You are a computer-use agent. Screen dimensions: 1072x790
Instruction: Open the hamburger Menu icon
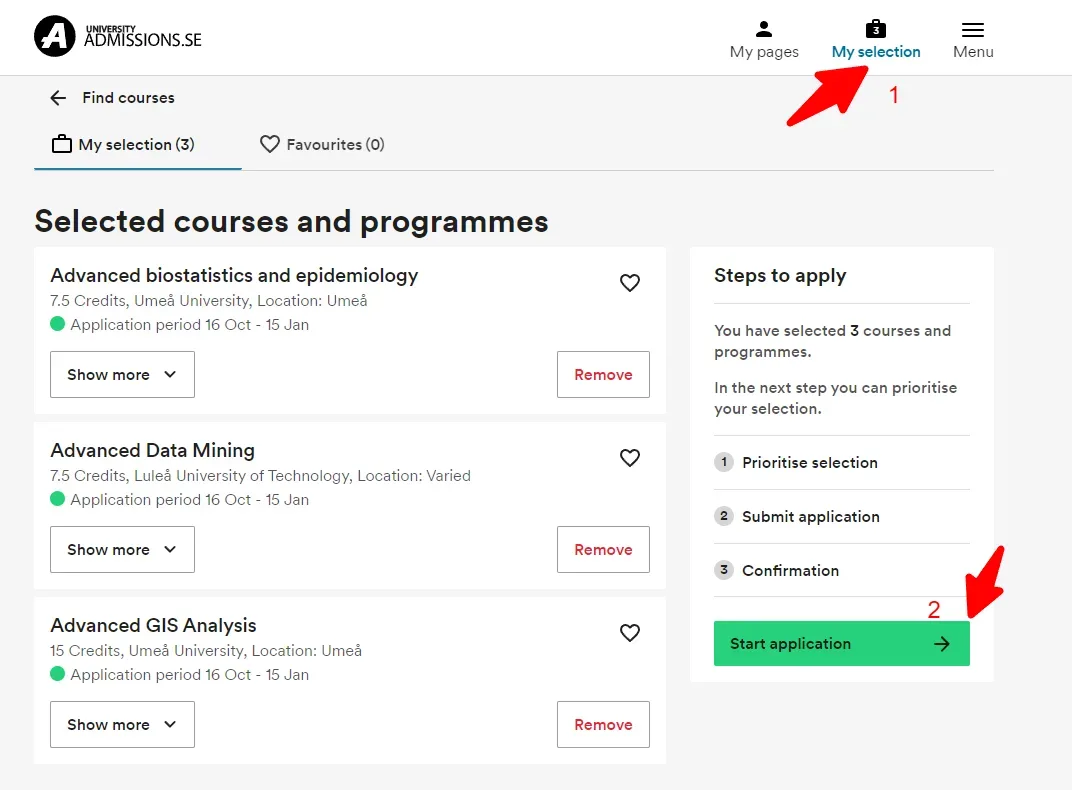pyautogui.click(x=972, y=30)
